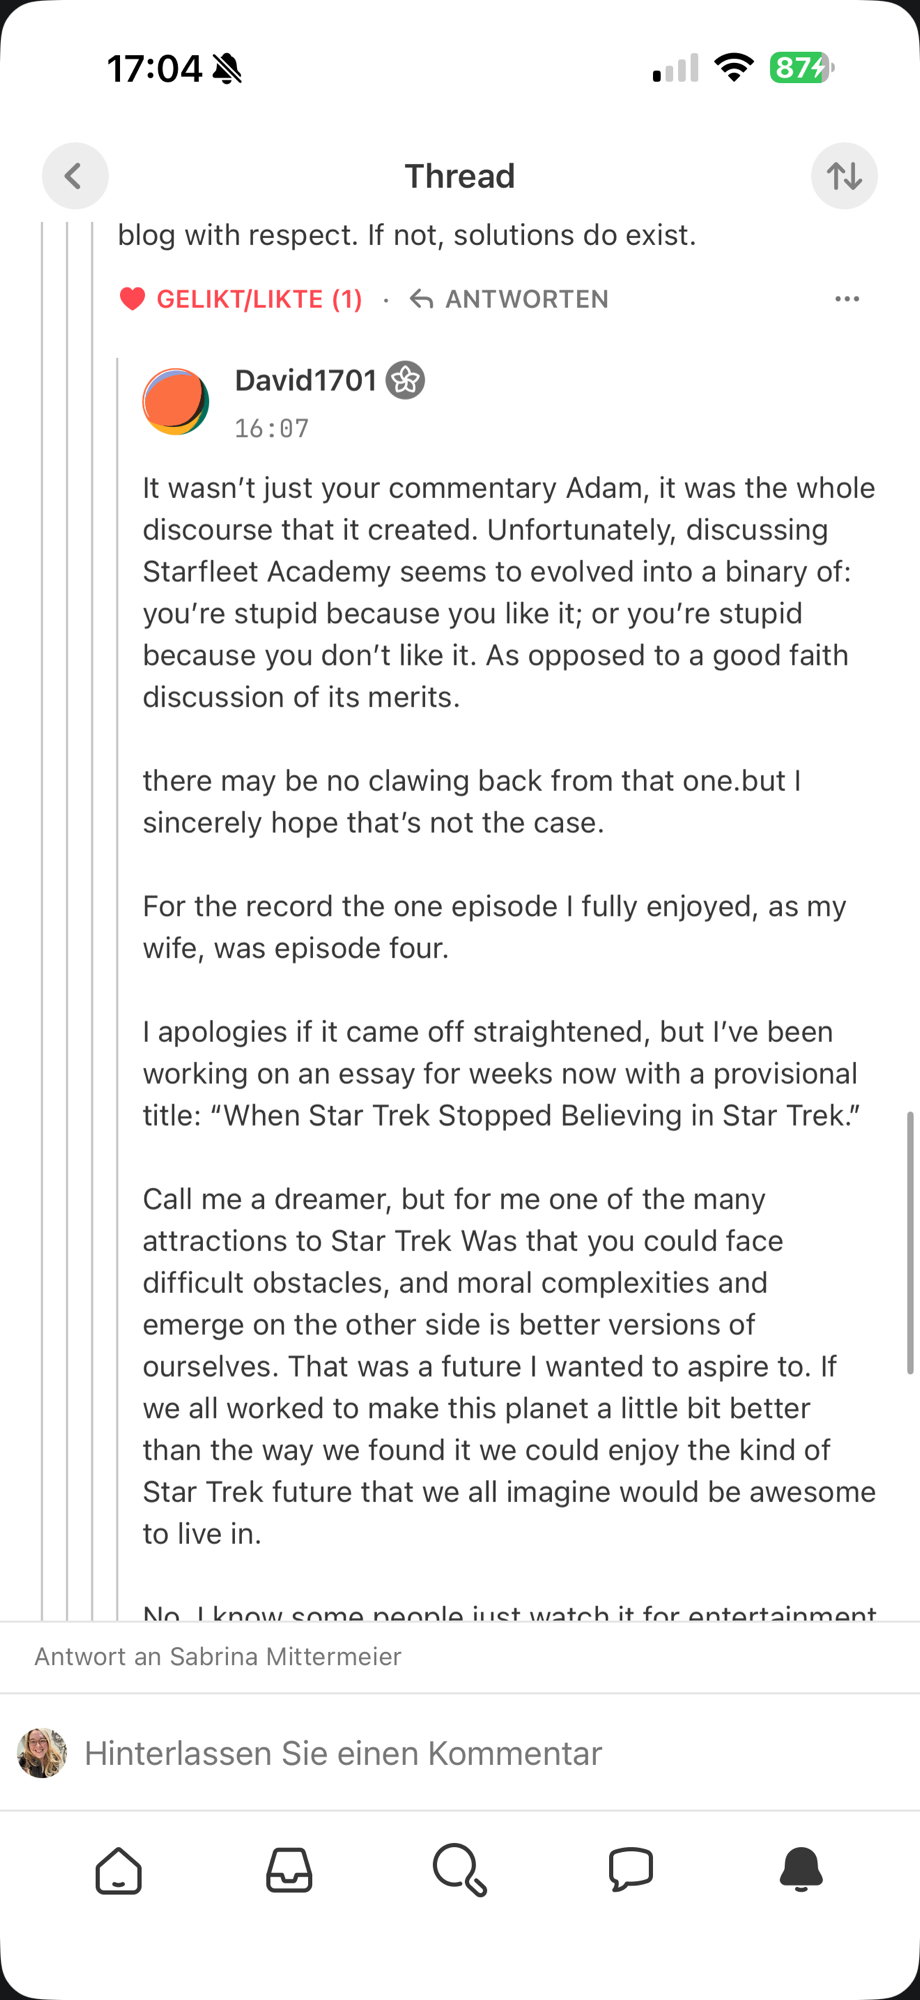Go back using the chevron arrow

75,176
